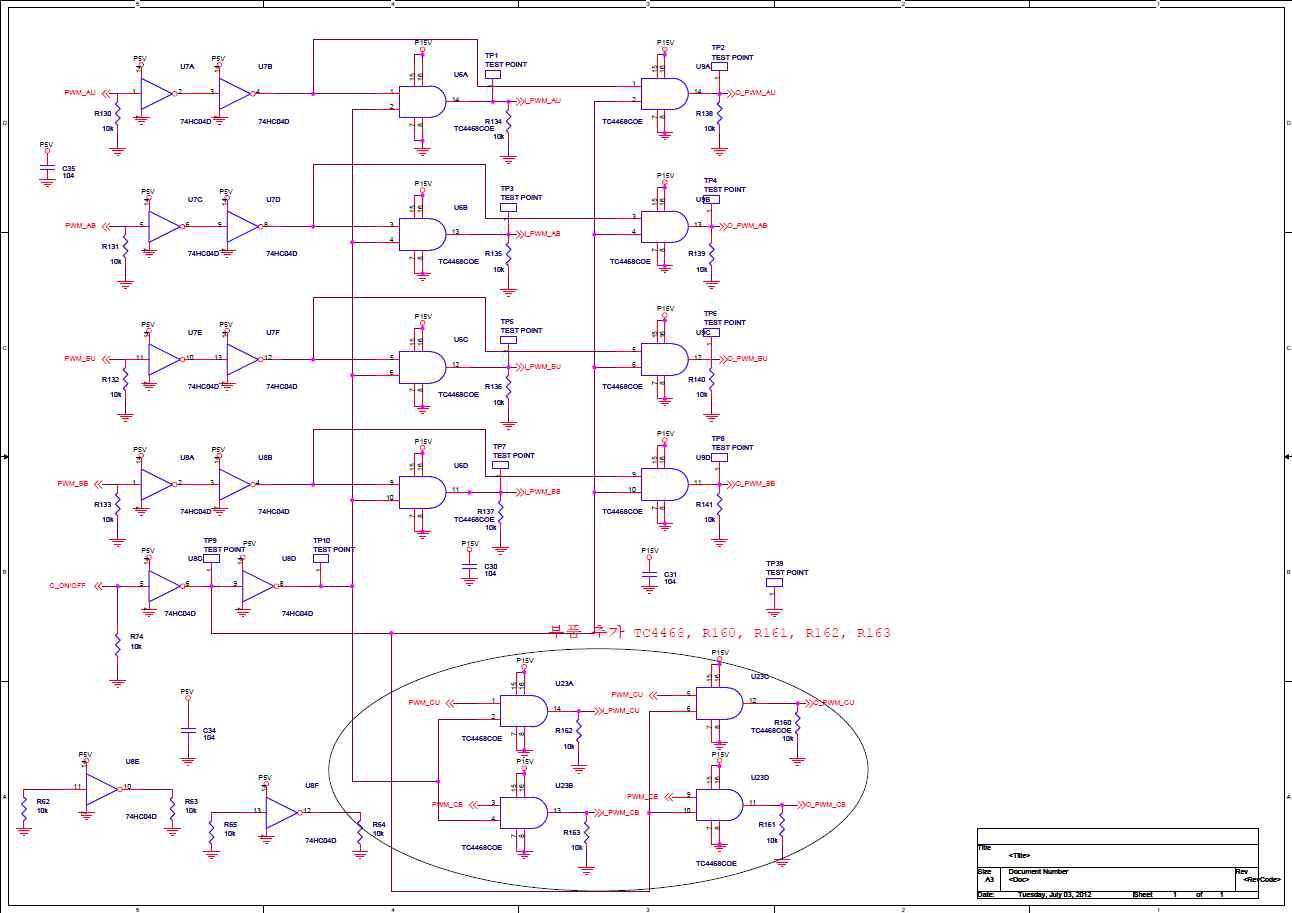Select the O_PWM_AU output port label
Screen dimensions: 1292x913
click(x=756, y=93)
